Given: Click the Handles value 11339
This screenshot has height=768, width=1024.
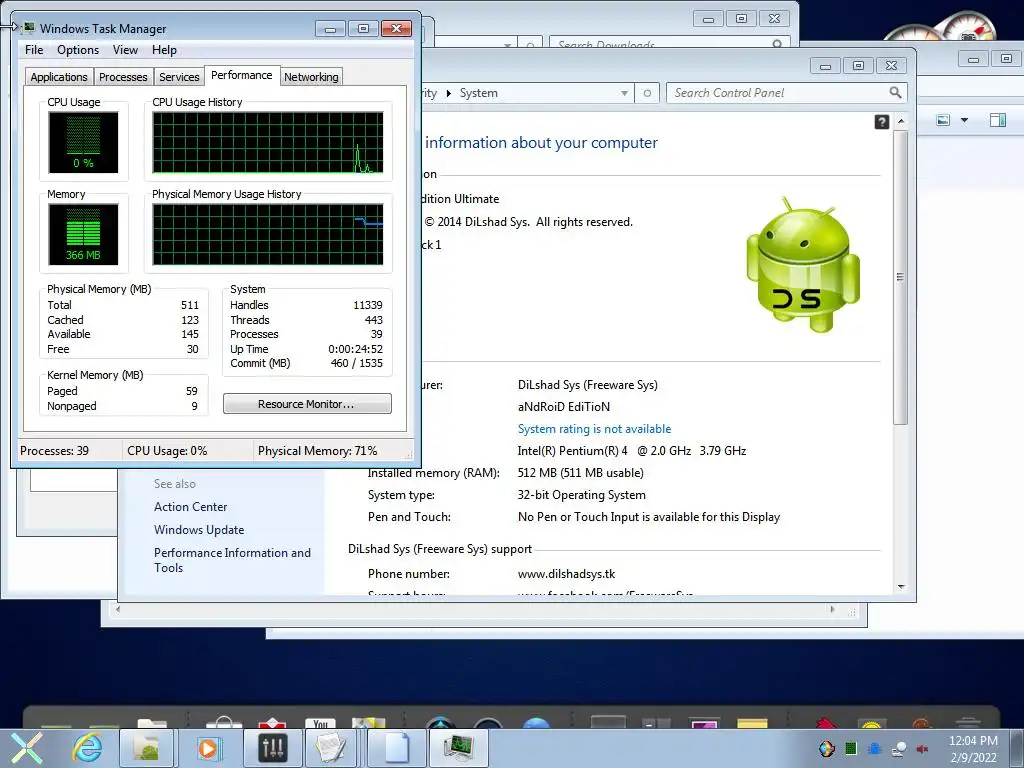Looking at the screenshot, I should [368, 305].
